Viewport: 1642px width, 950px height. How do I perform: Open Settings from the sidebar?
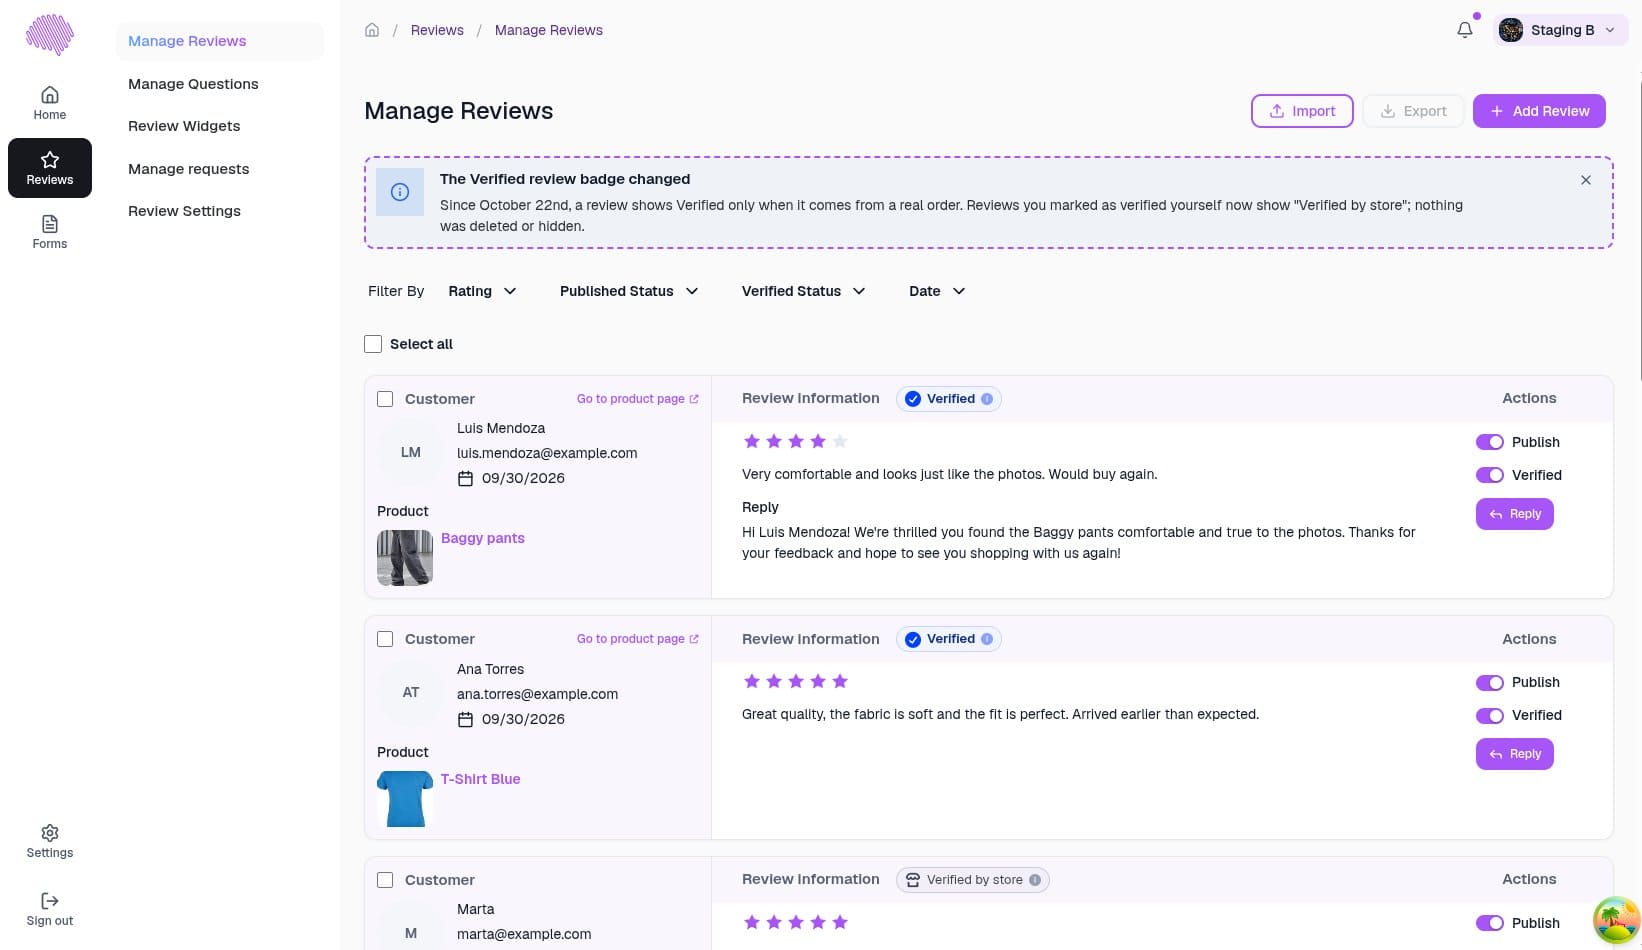click(50, 841)
